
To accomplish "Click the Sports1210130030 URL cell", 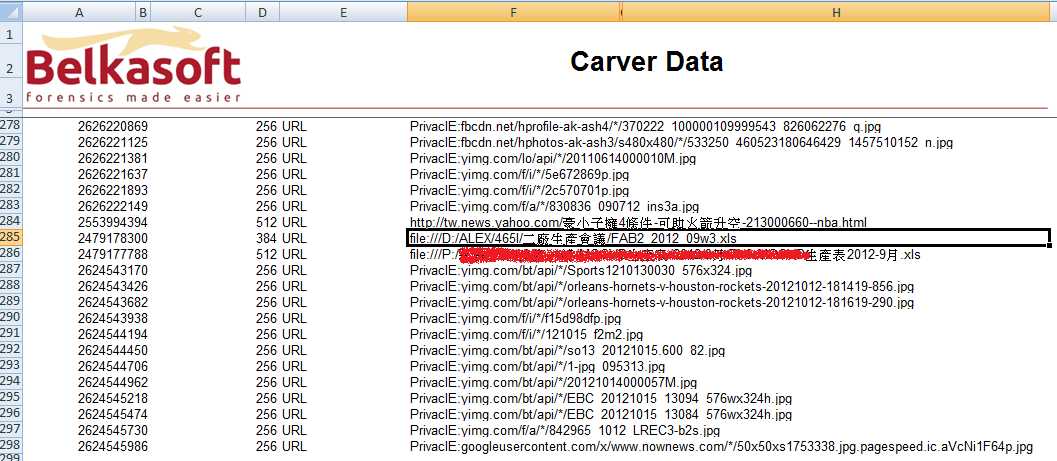I will pos(580,271).
